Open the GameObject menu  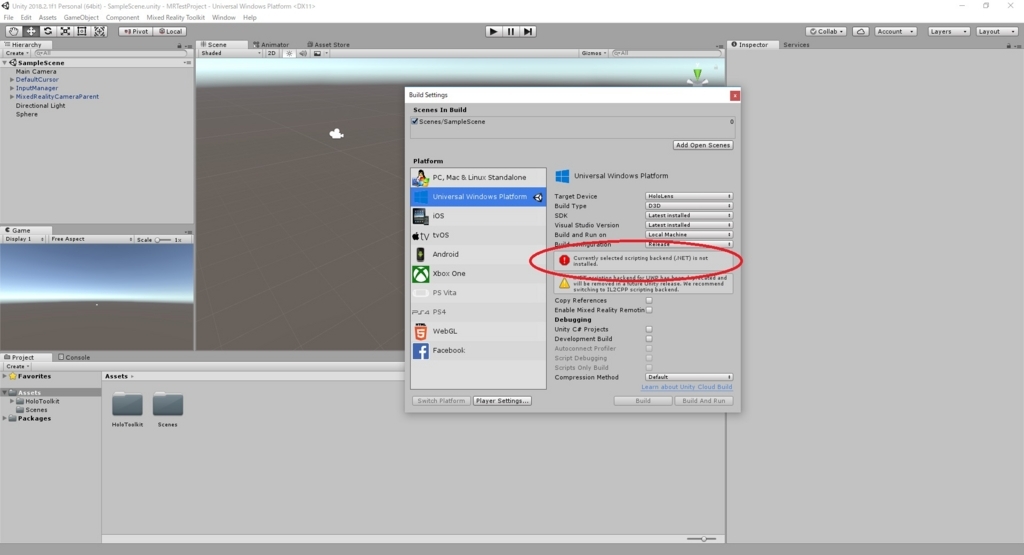click(x=81, y=18)
